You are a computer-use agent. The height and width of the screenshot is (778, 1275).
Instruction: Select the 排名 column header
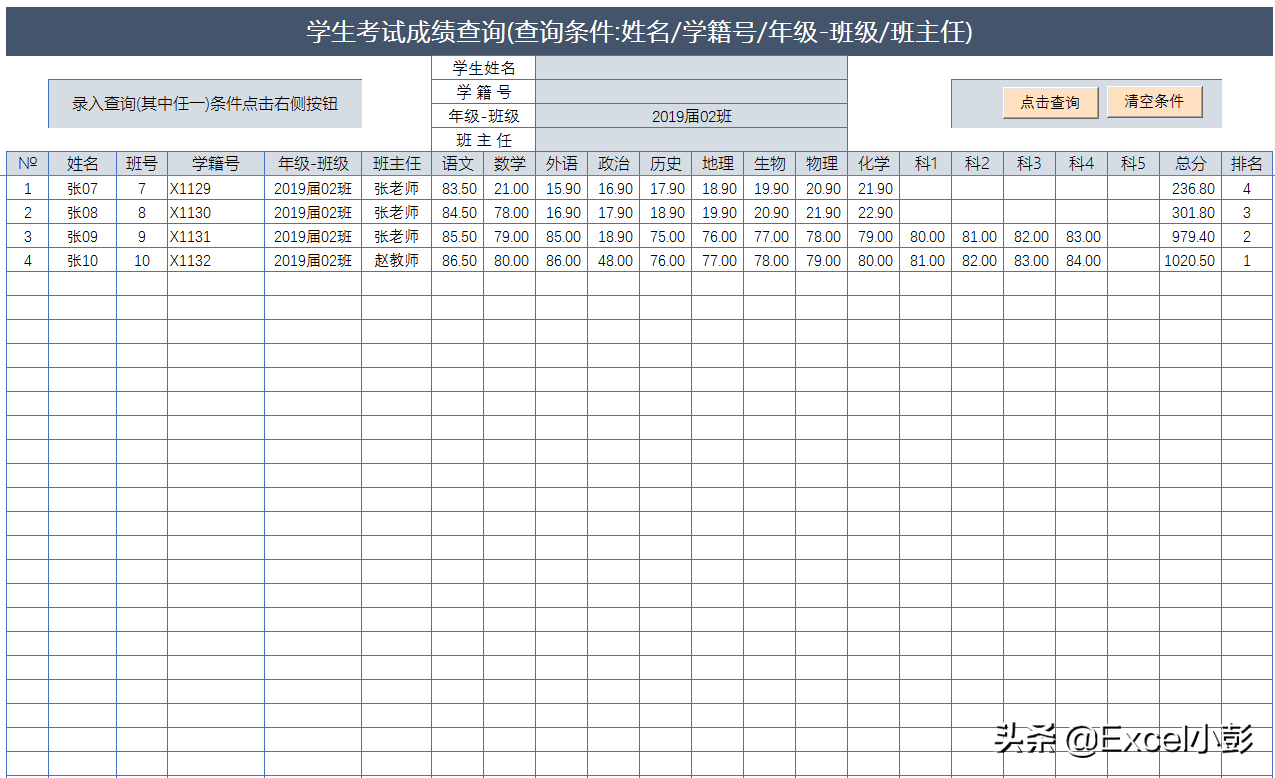coord(1247,164)
